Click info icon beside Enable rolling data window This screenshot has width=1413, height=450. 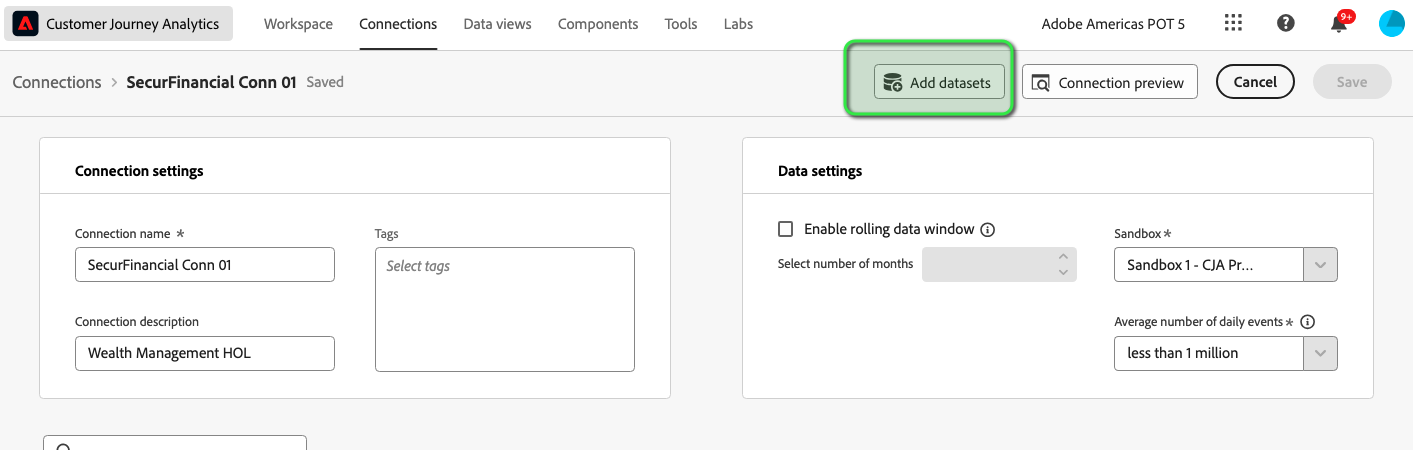988,230
